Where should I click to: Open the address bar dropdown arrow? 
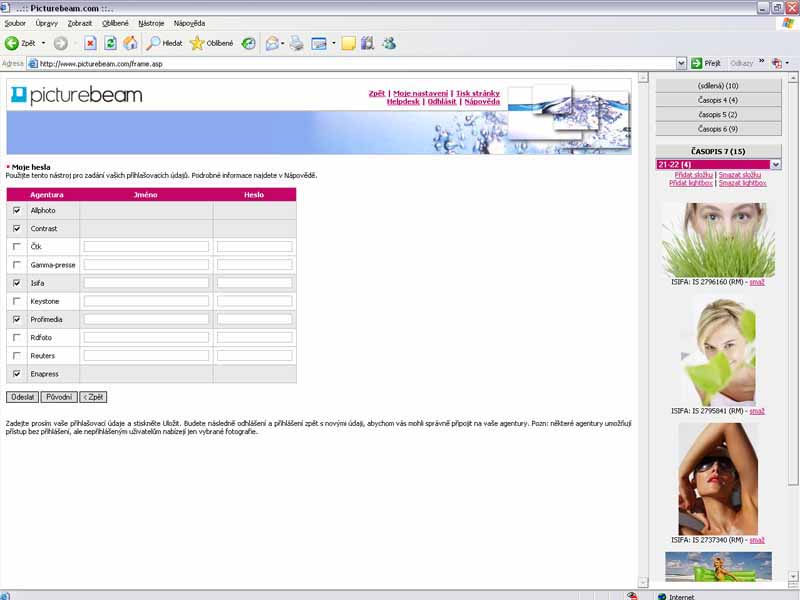(x=680, y=63)
